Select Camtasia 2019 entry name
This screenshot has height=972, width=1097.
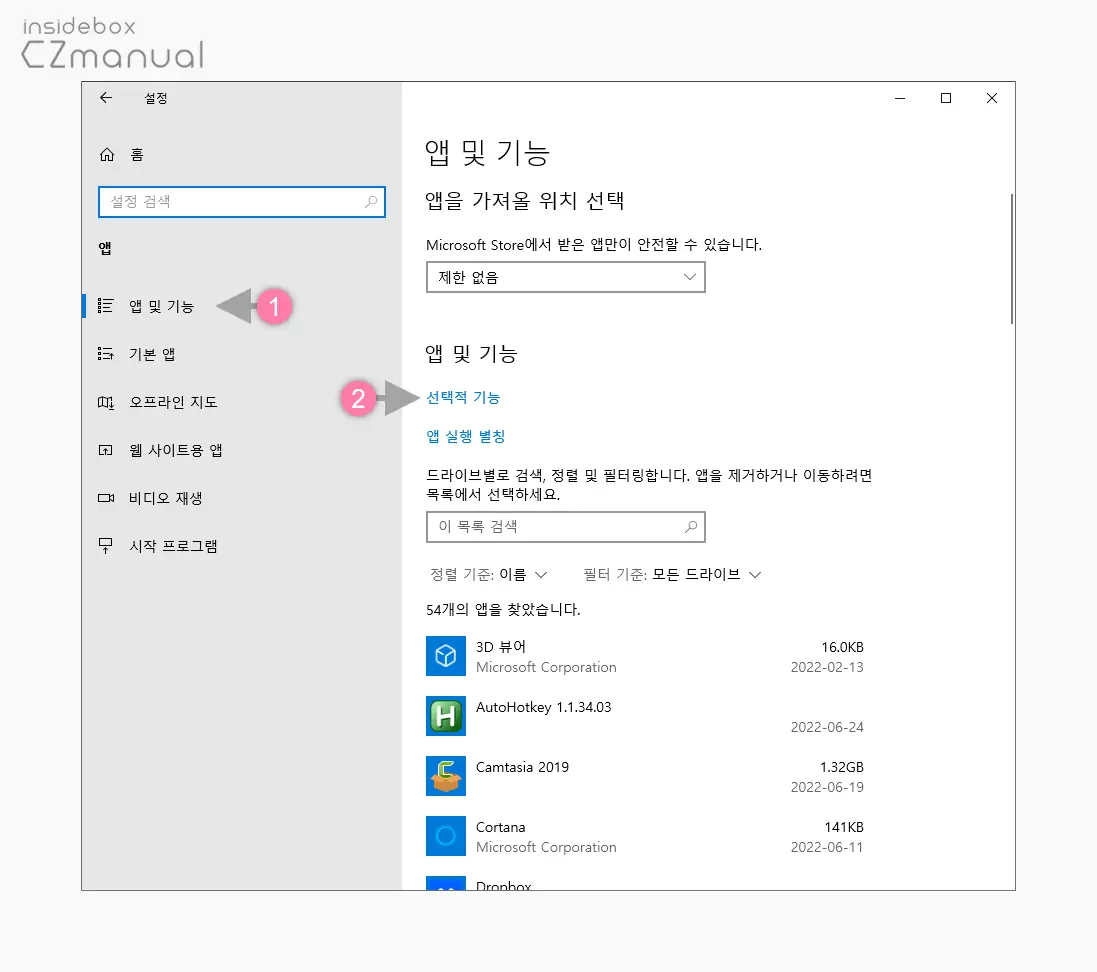point(522,767)
